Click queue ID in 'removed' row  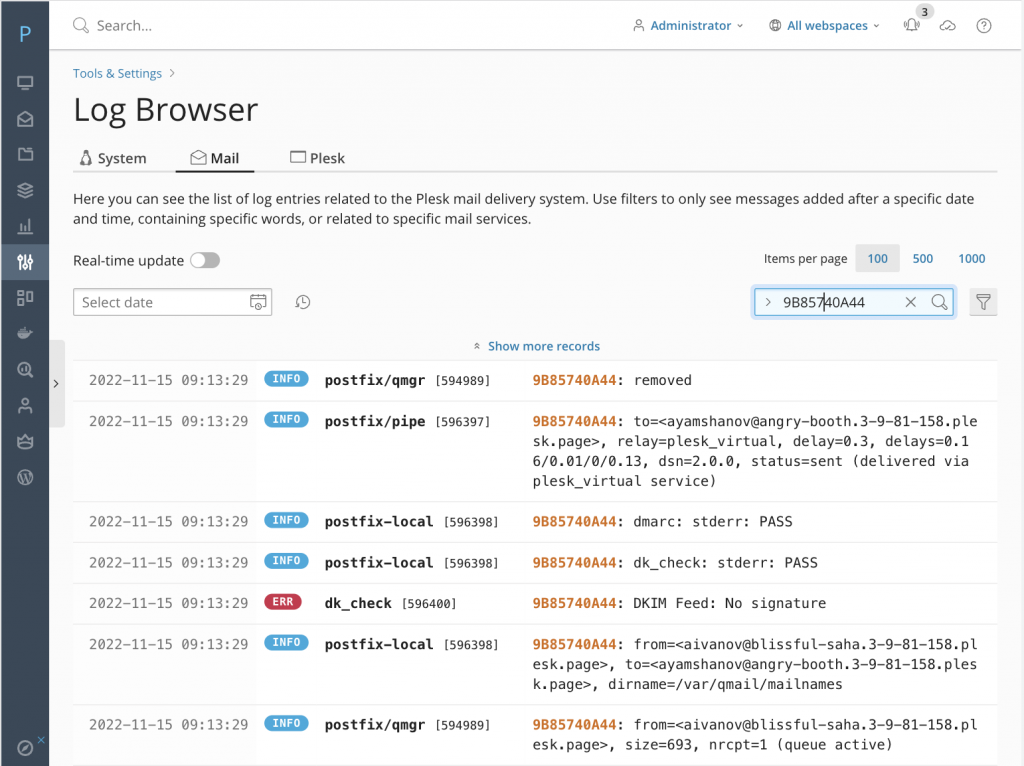[x=574, y=380]
